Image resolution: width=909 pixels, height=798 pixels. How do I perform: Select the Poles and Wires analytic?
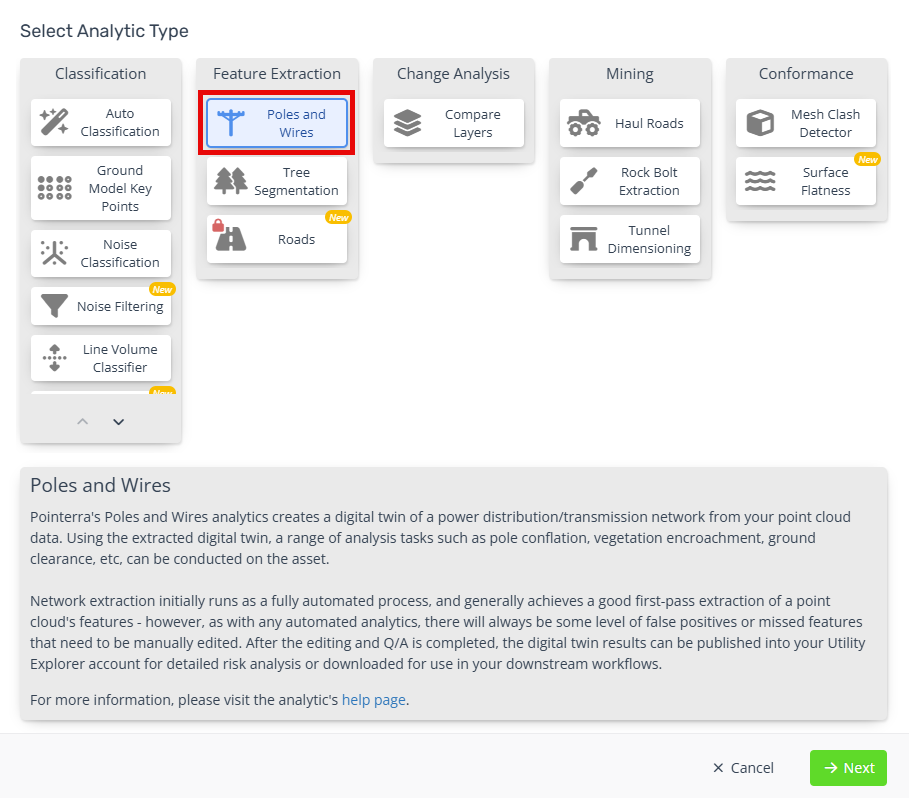tap(277, 123)
